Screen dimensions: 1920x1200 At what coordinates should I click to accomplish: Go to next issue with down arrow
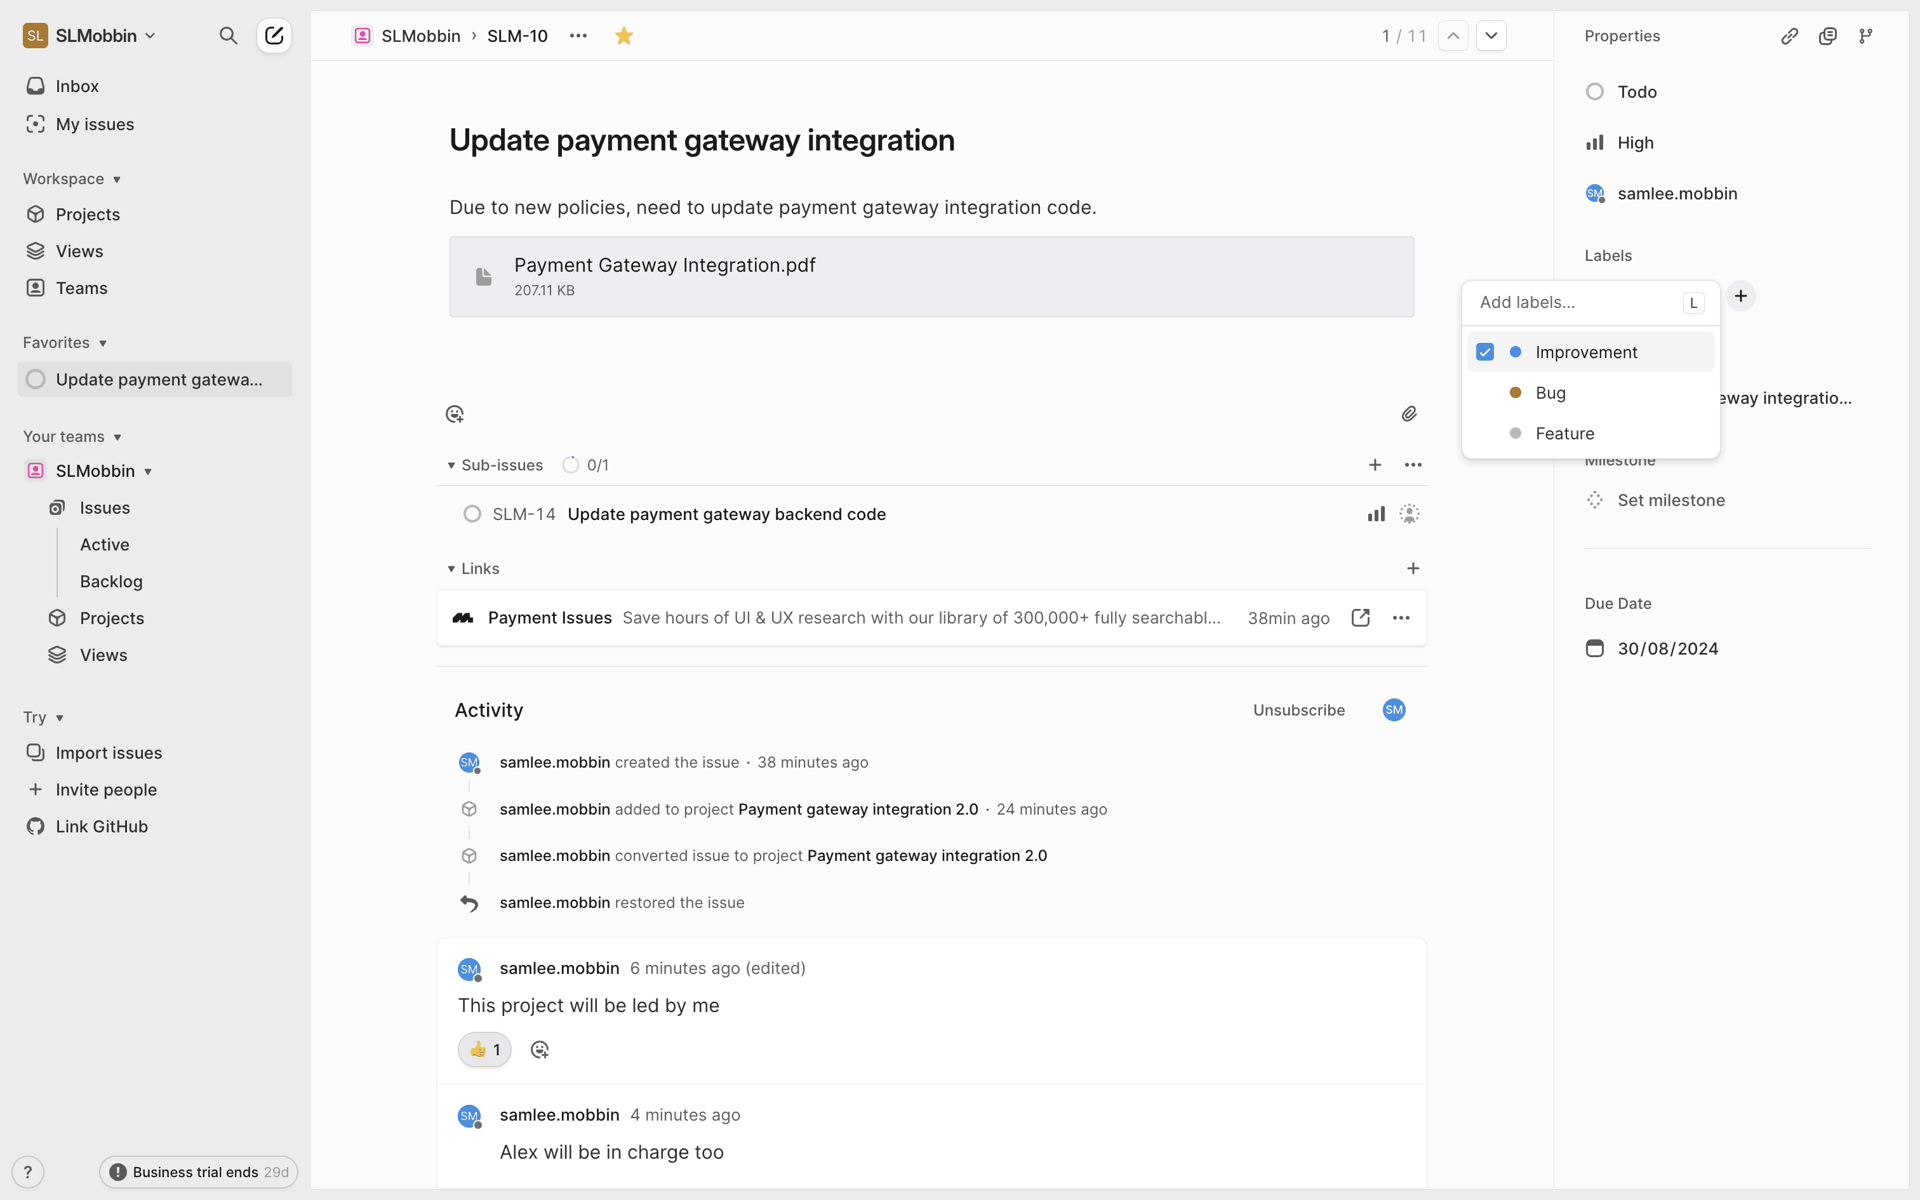pos(1491,36)
